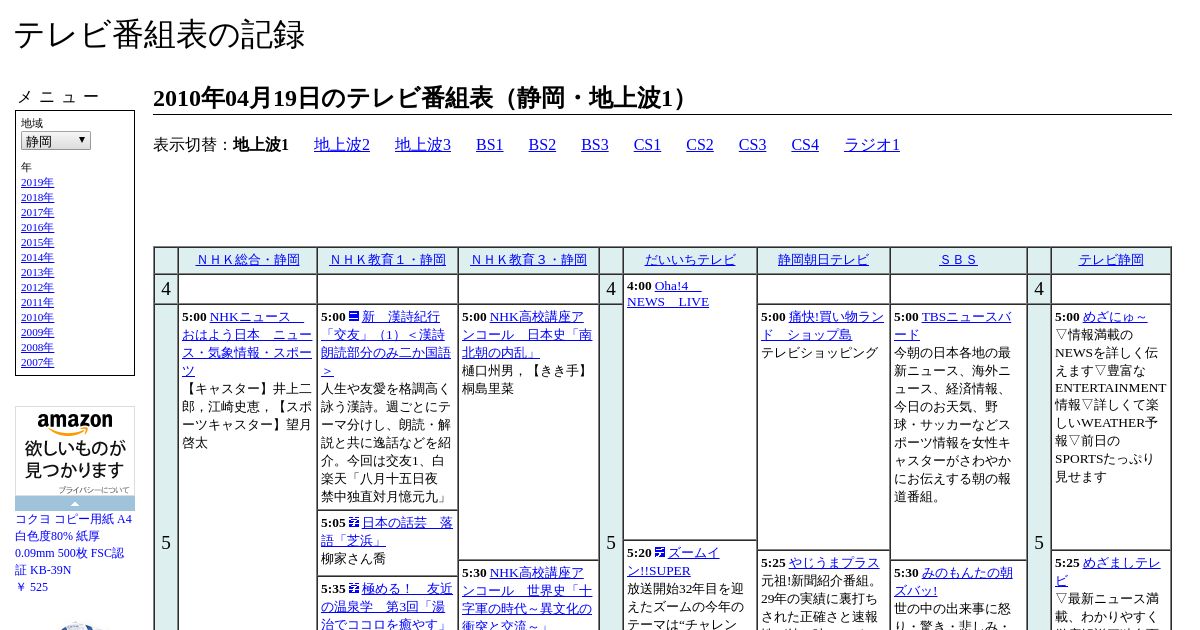Select year 2013年 in menu
The height and width of the screenshot is (630, 1200).
tap(37, 273)
